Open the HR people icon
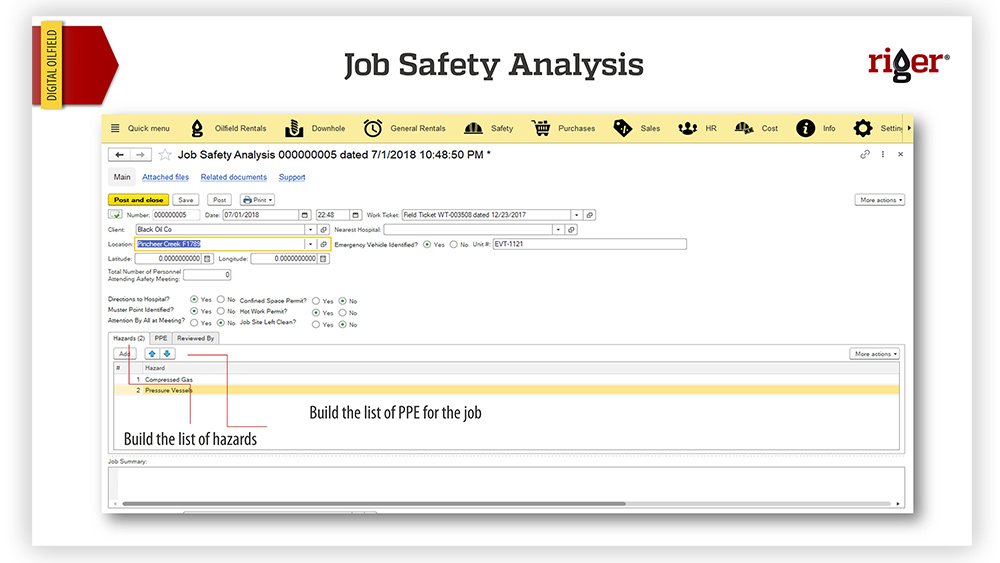 pos(687,128)
